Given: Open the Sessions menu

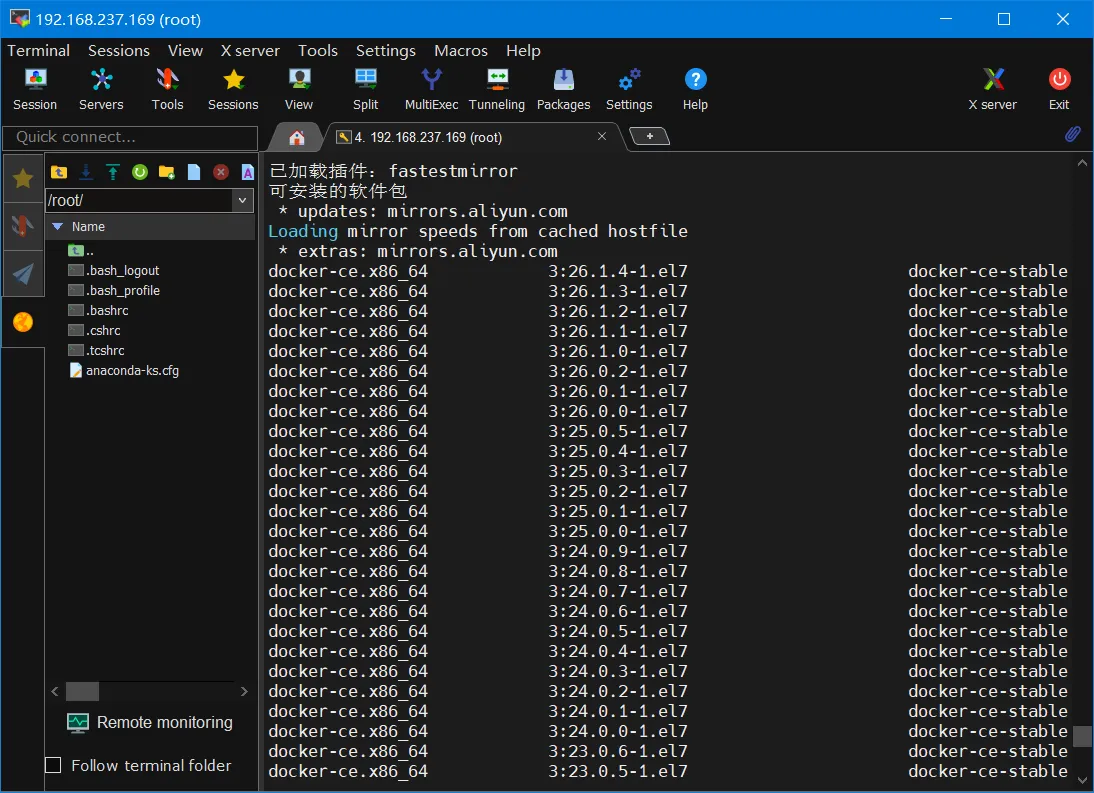Looking at the screenshot, I should click(x=119, y=50).
